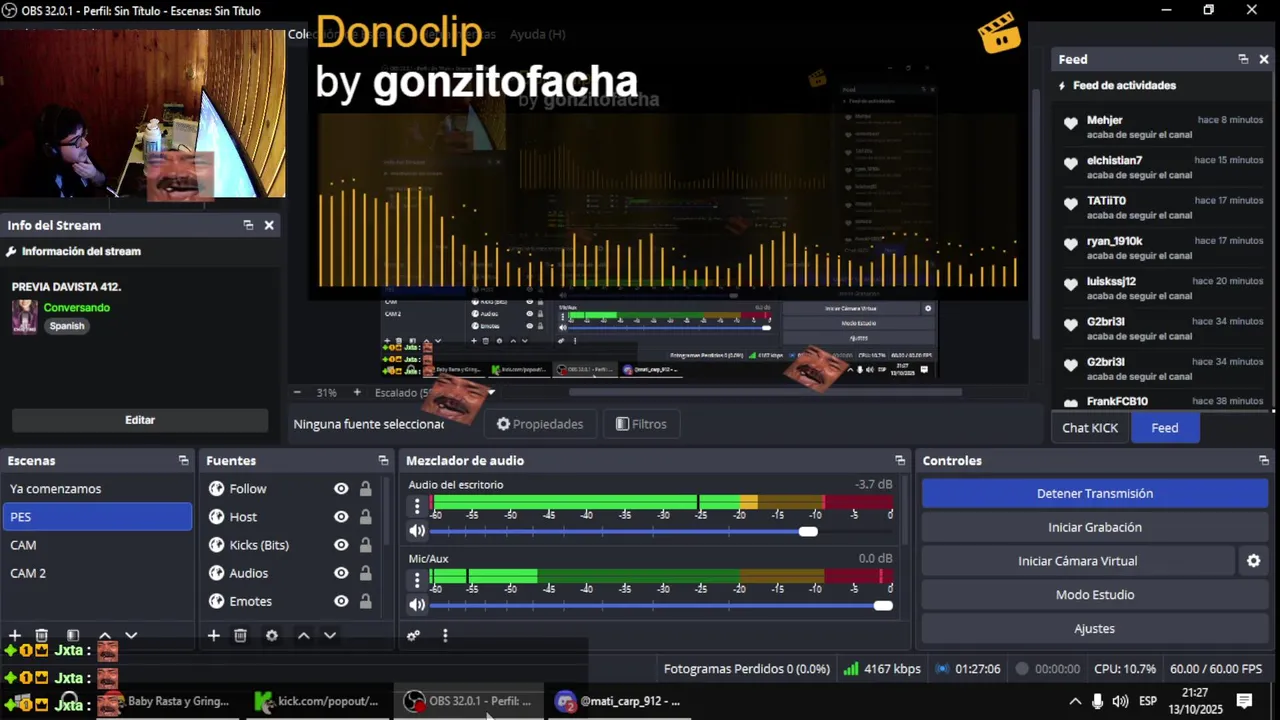Move scene down arrow in Escenas
Viewport: 1280px width, 720px height.
pyautogui.click(x=130, y=635)
